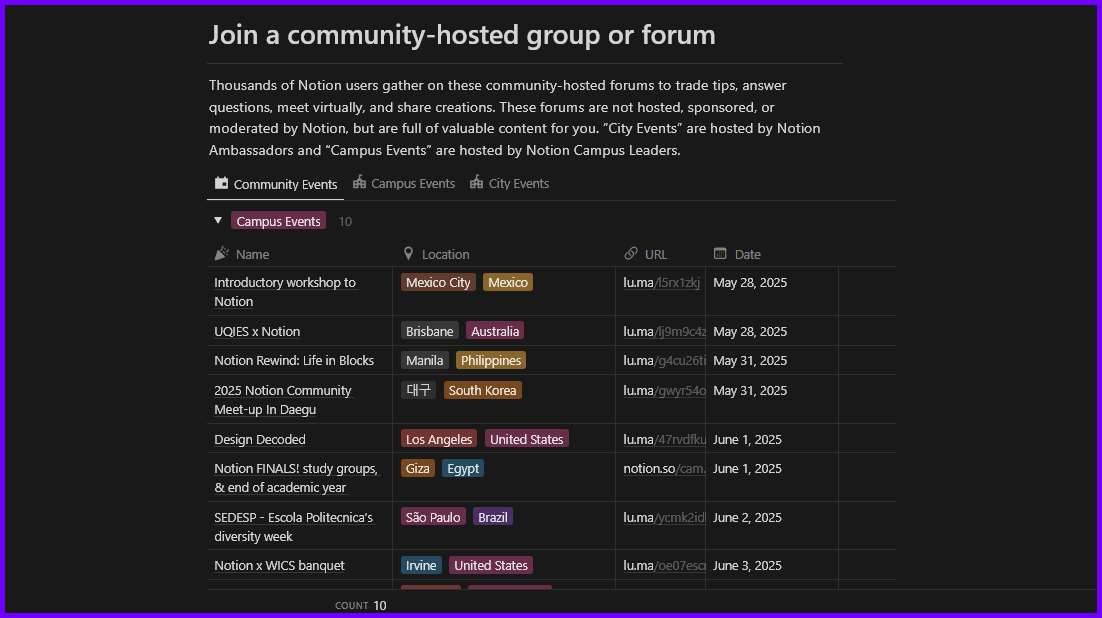Viewport: 1102px width, 618px height.
Task: Open notion.so link for Notion FINALS event
Action: click(x=663, y=469)
